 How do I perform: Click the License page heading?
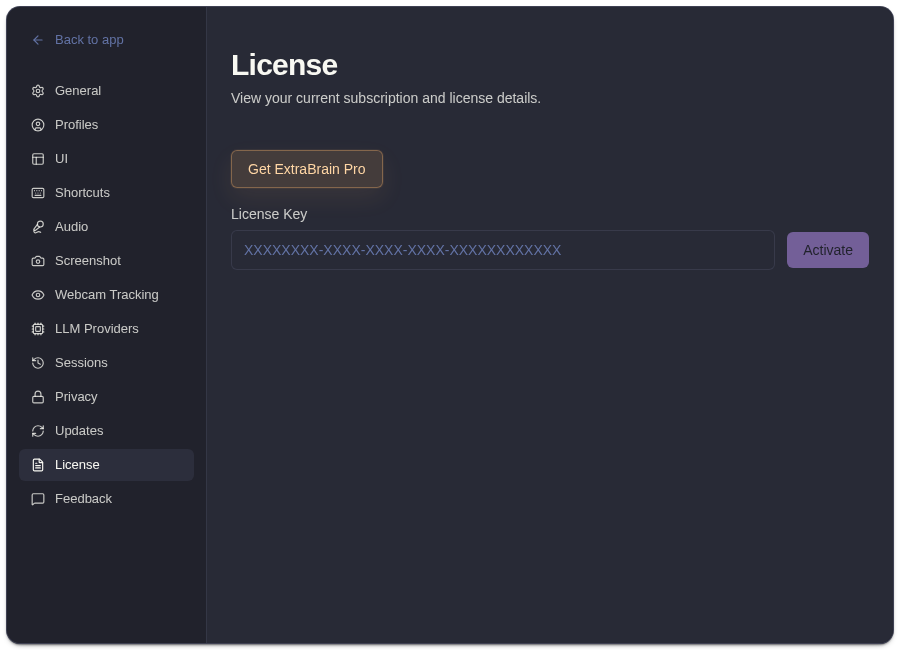click(284, 65)
